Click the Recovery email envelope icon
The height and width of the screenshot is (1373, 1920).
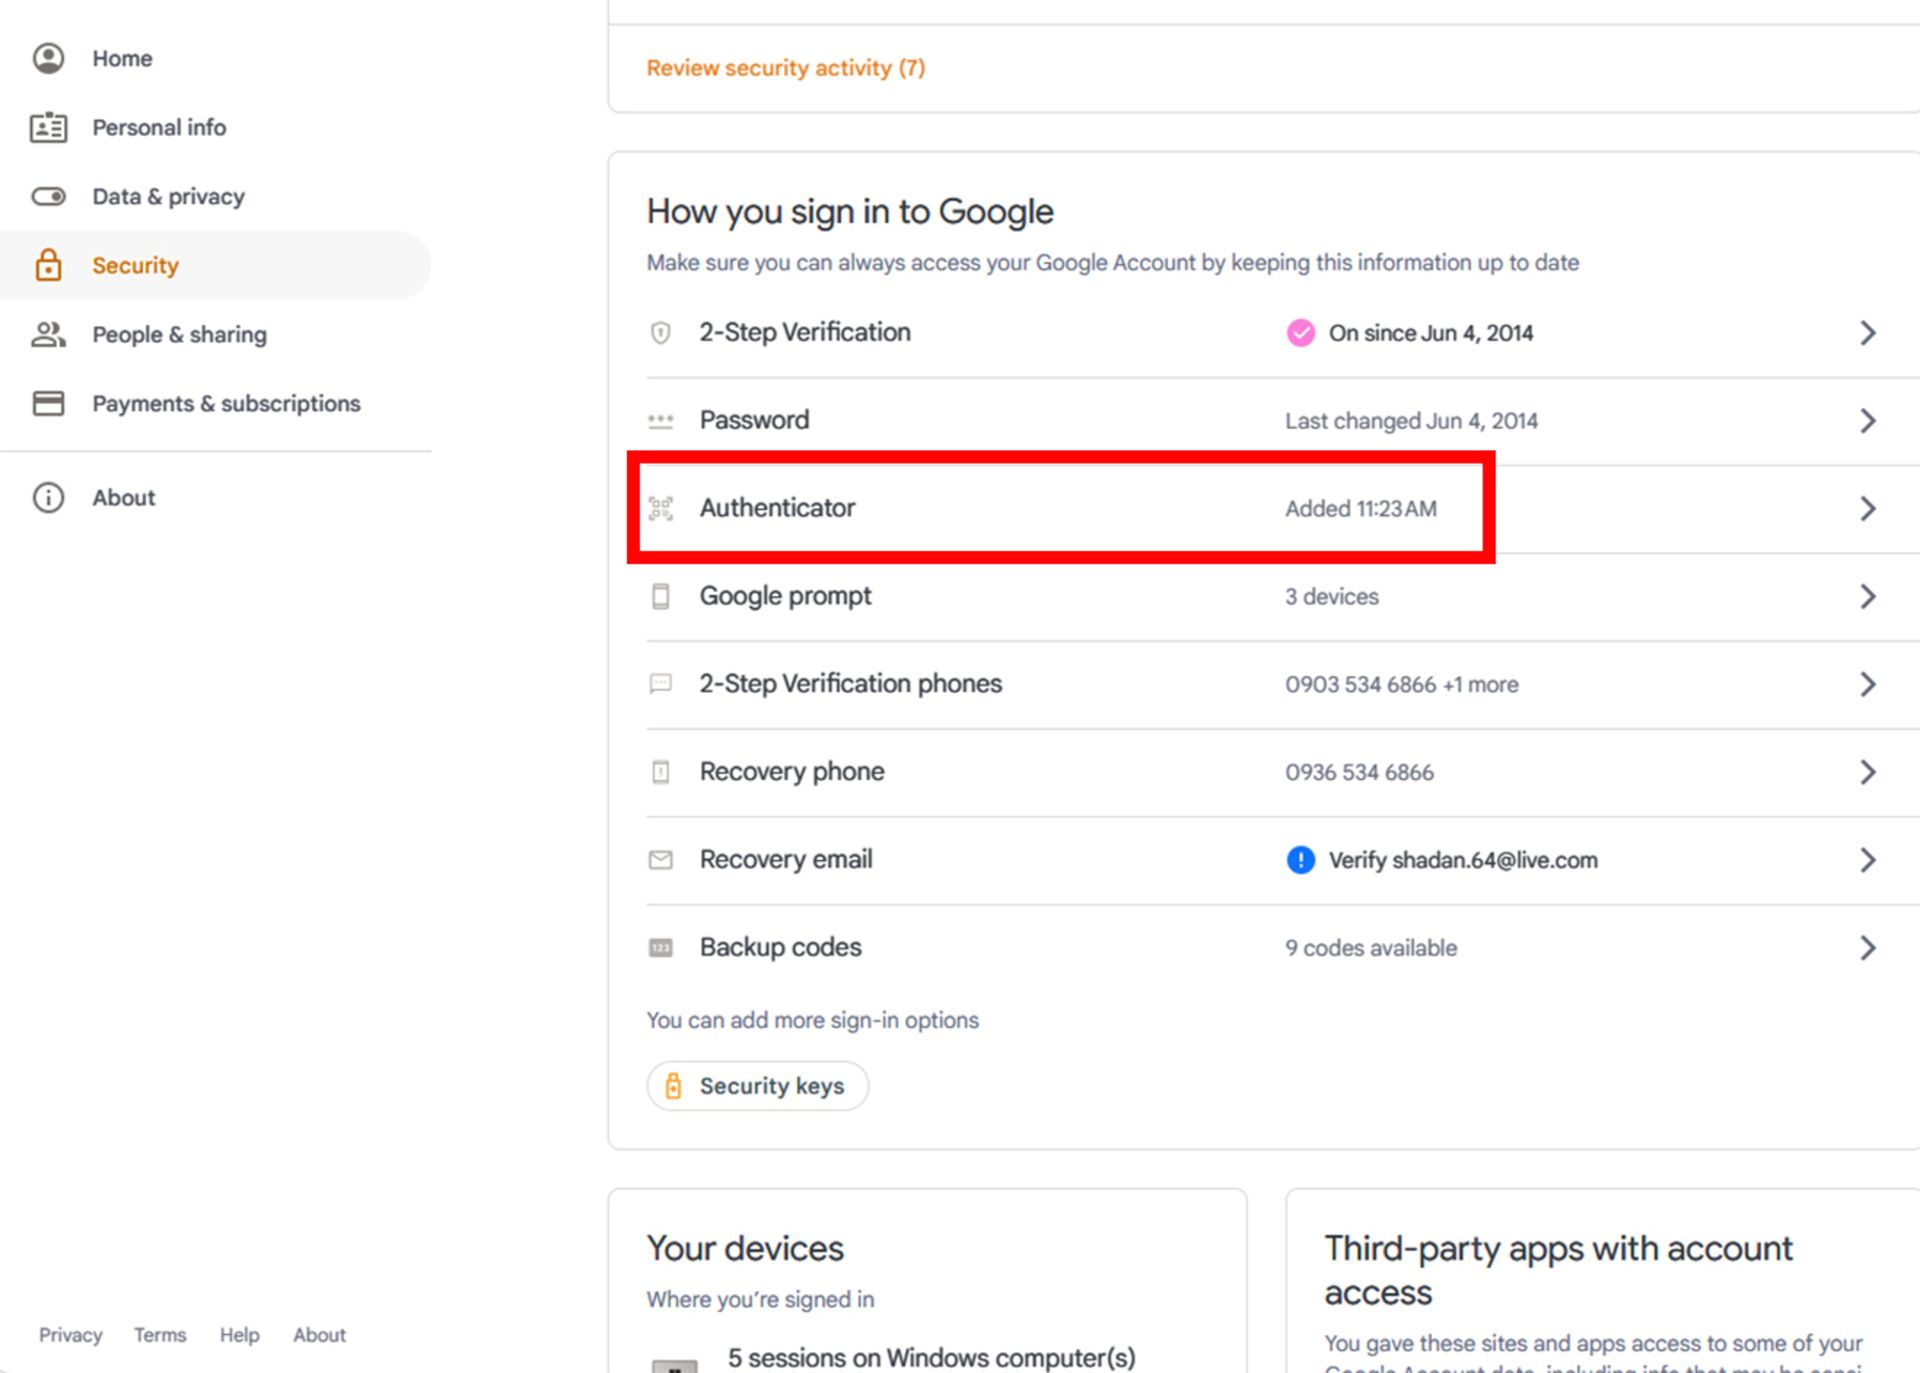click(x=660, y=860)
